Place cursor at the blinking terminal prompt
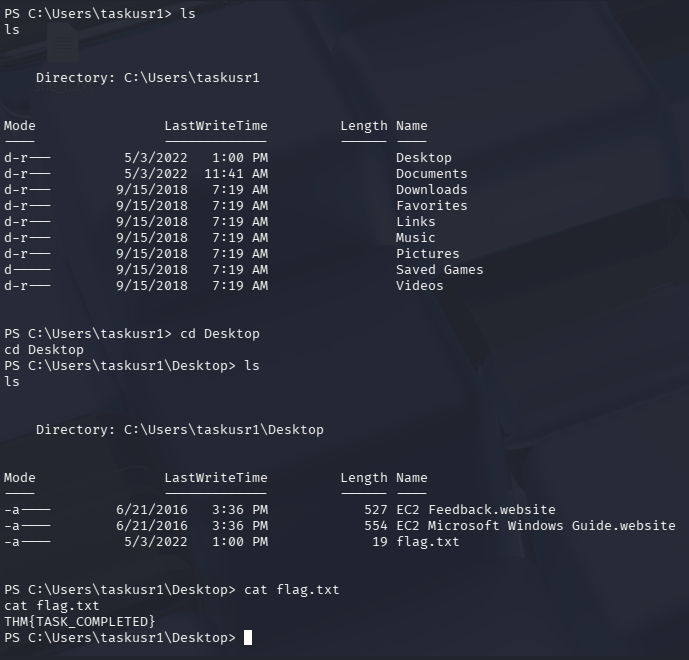 (248, 638)
